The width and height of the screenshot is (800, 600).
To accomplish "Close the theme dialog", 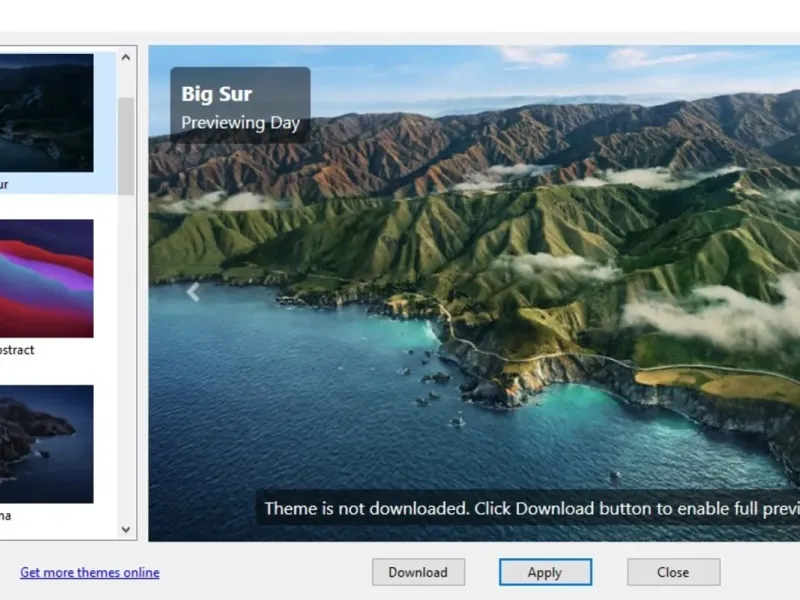I will pyautogui.click(x=673, y=572).
